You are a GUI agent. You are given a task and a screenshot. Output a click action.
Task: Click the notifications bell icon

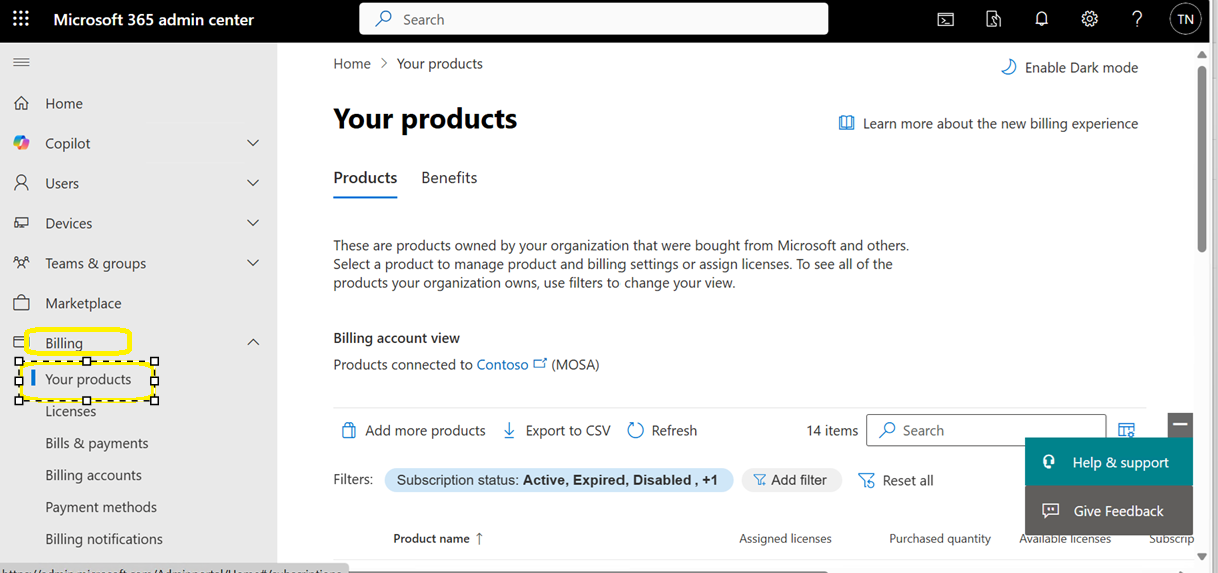click(x=1041, y=19)
